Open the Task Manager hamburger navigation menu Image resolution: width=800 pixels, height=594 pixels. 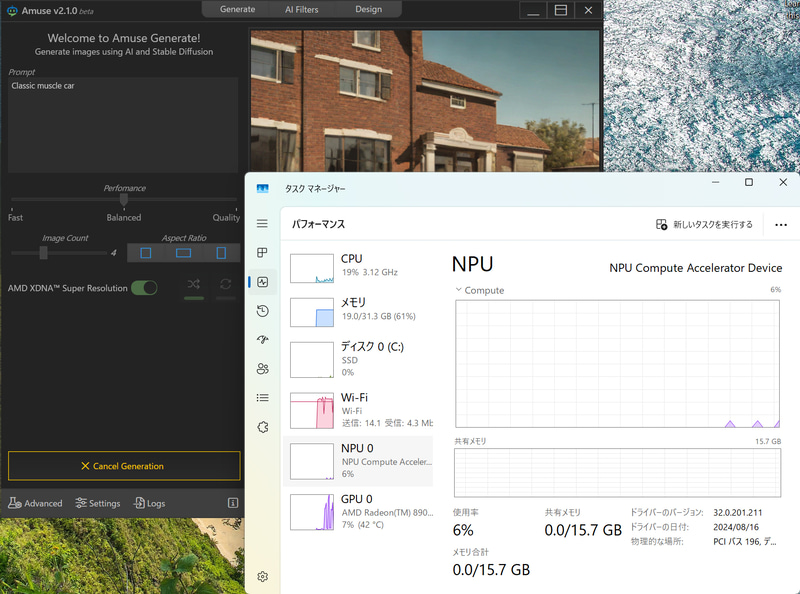pyautogui.click(x=262, y=224)
